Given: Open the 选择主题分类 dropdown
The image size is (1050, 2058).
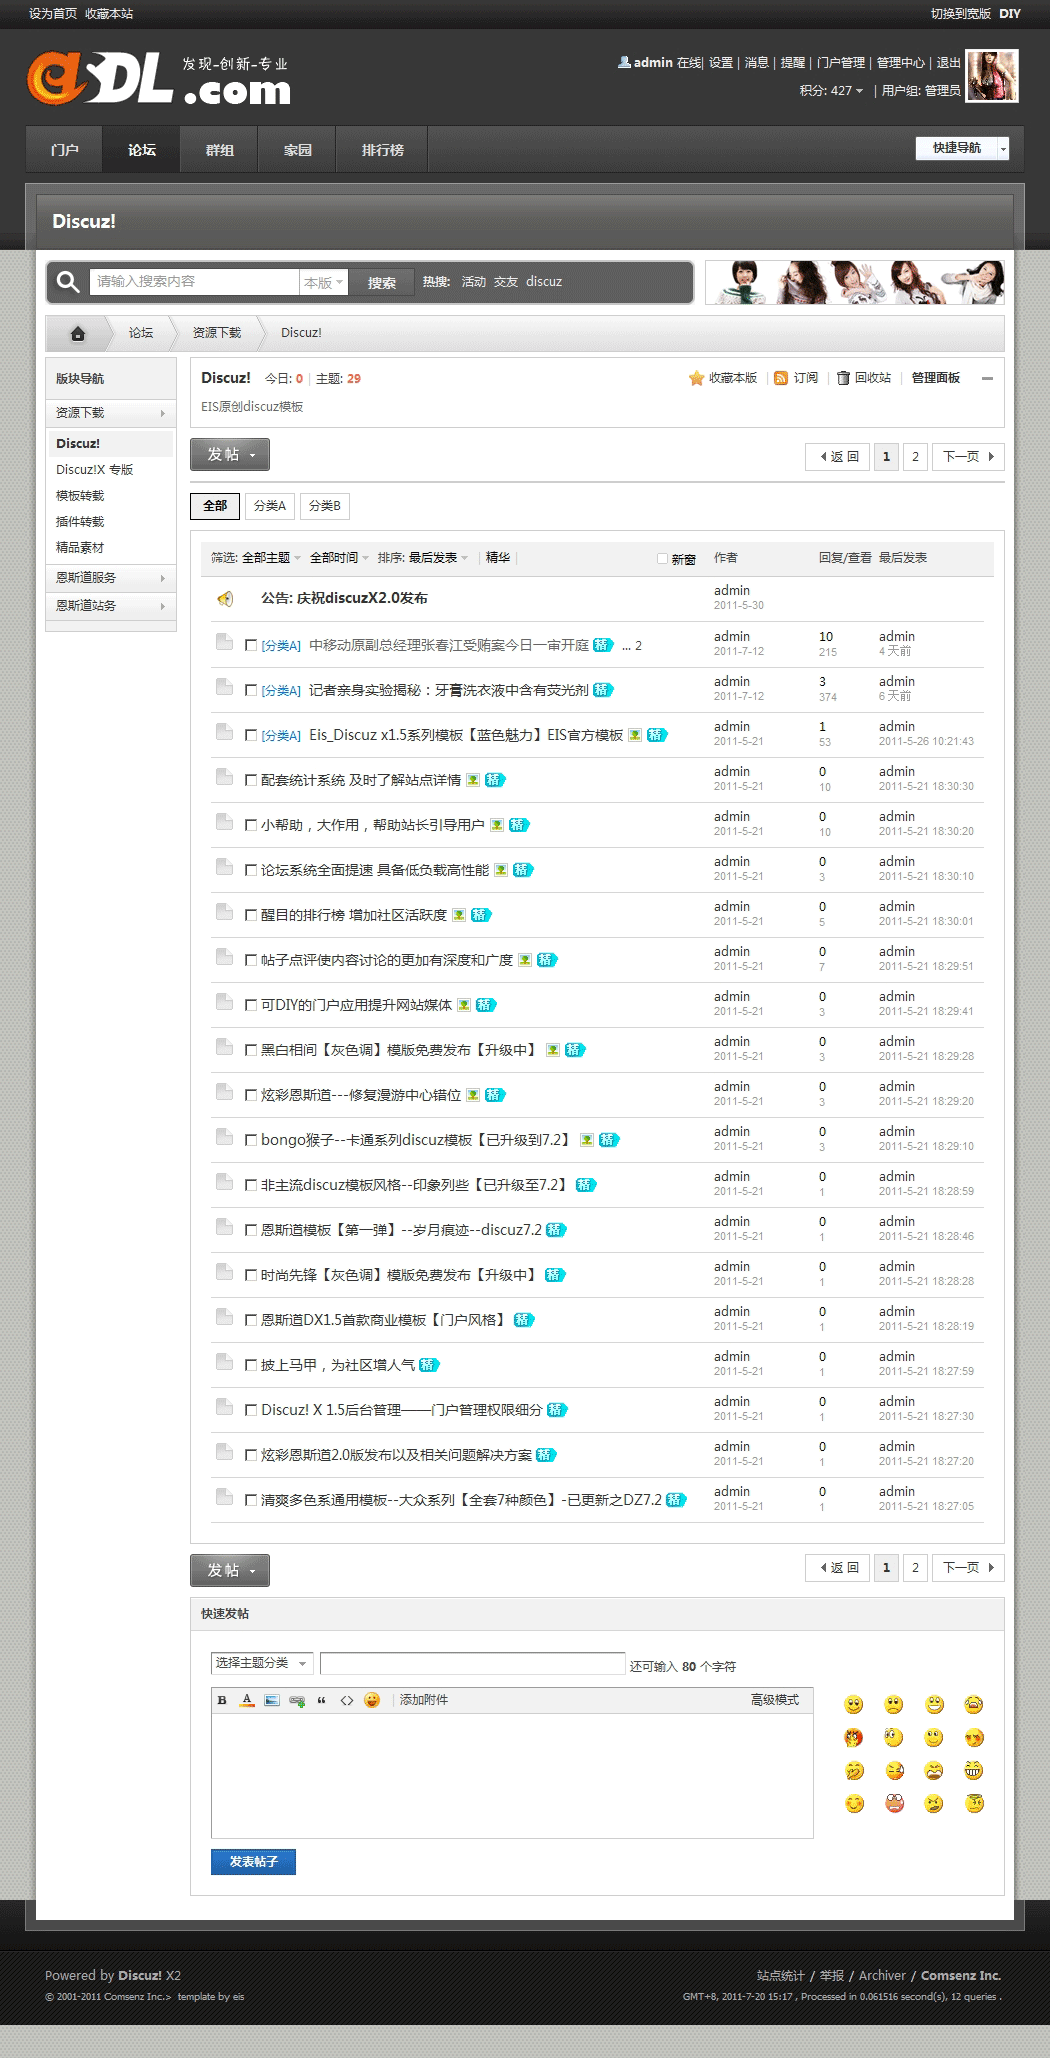Looking at the screenshot, I should 262,1663.
